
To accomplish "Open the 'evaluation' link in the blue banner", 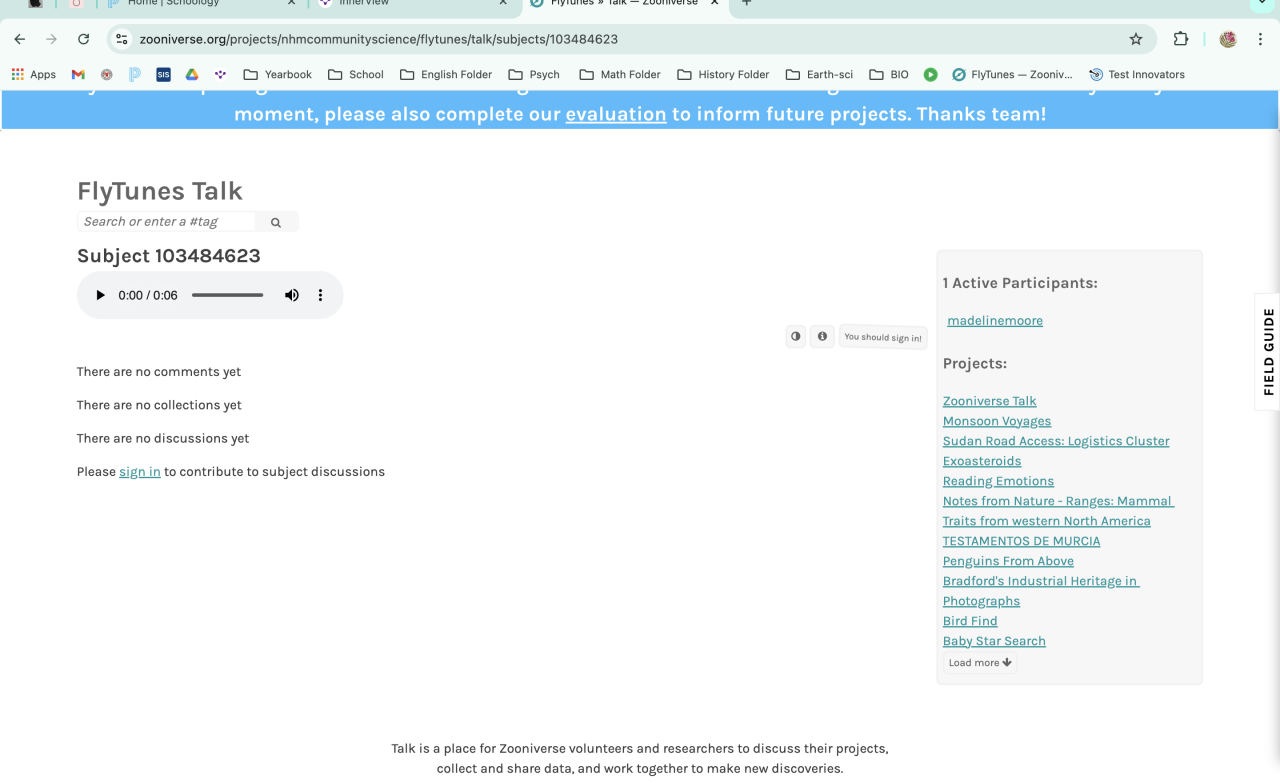I will point(616,114).
